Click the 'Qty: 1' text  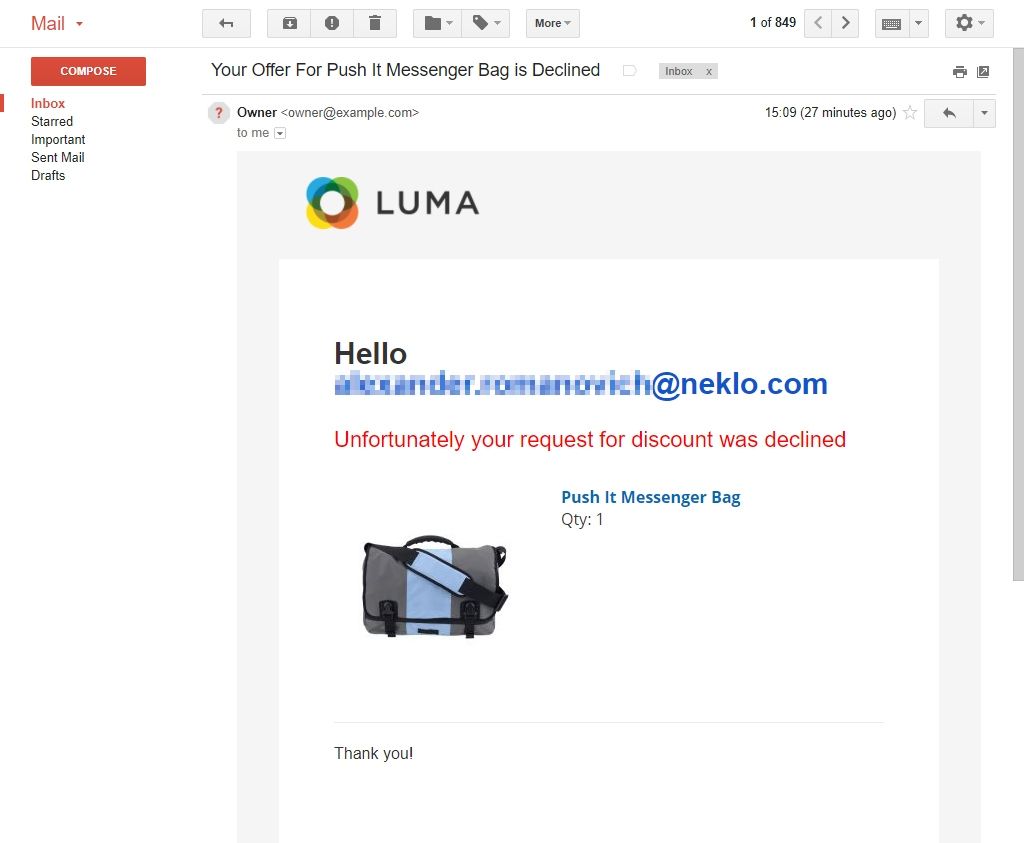click(582, 520)
